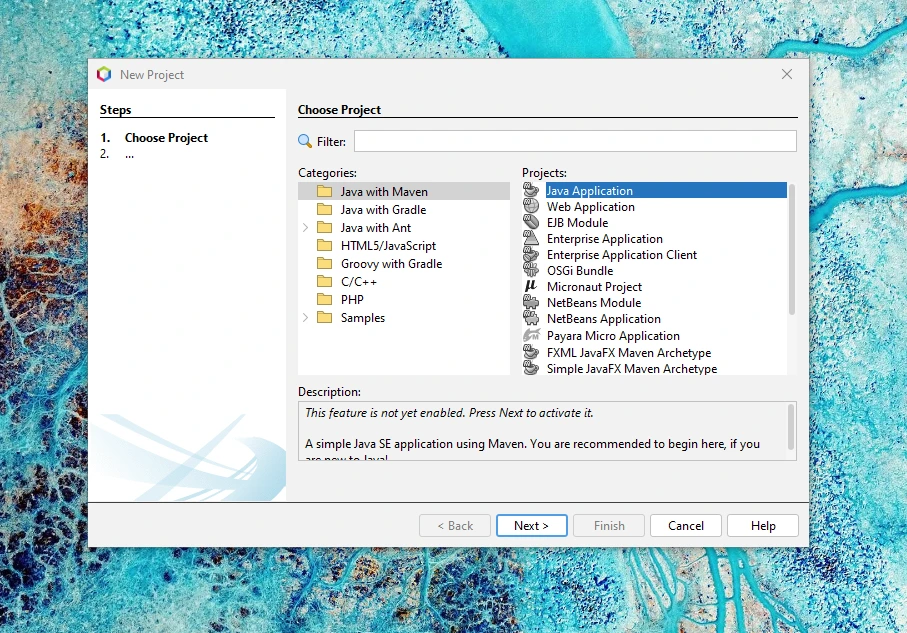Click the NetBeans logo in title bar

click(104, 74)
